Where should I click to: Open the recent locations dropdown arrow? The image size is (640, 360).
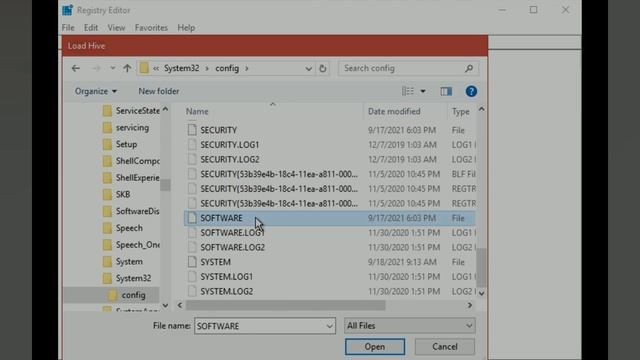112,68
